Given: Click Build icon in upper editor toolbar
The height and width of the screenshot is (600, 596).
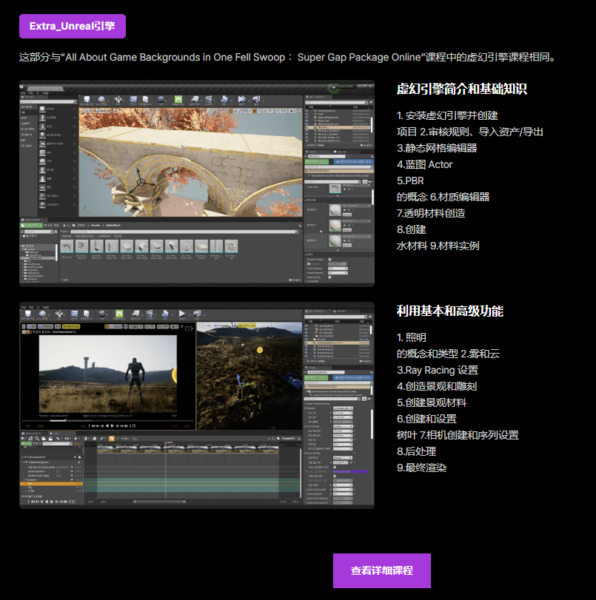Looking at the screenshot, I should click(x=224, y=99).
